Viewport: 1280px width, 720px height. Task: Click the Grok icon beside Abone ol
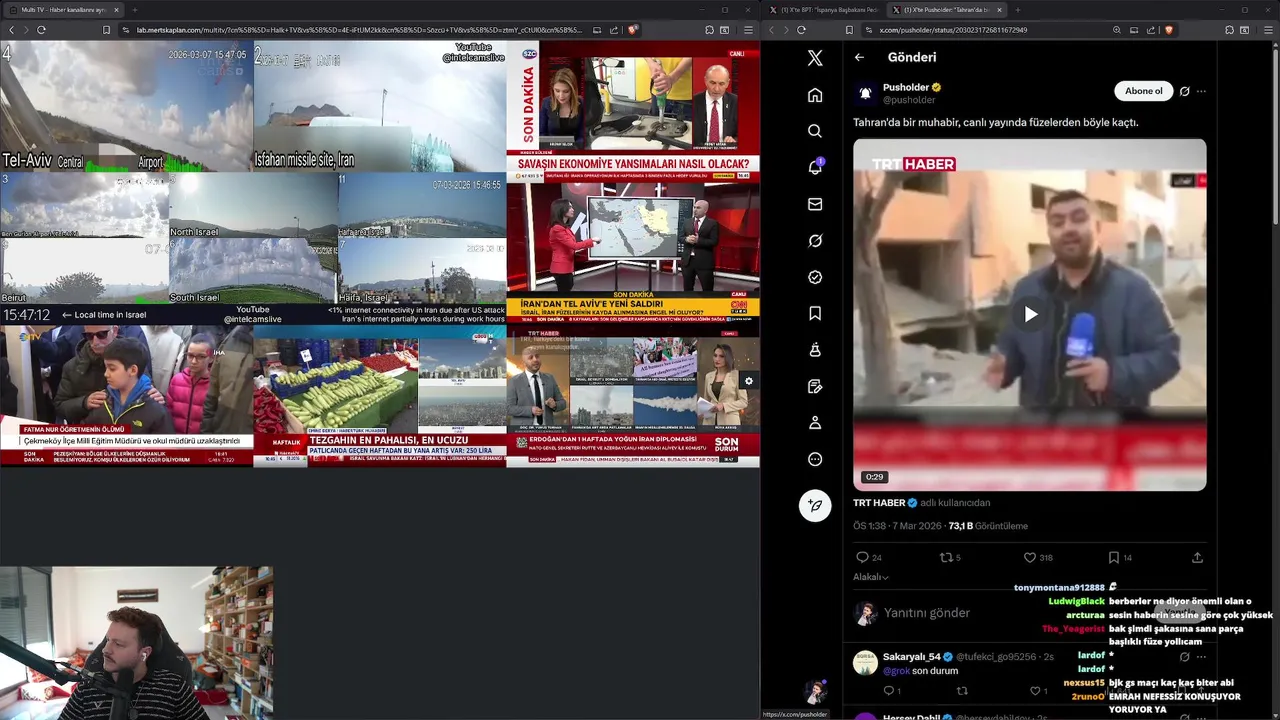pyautogui.click(x=1184, y=91)
